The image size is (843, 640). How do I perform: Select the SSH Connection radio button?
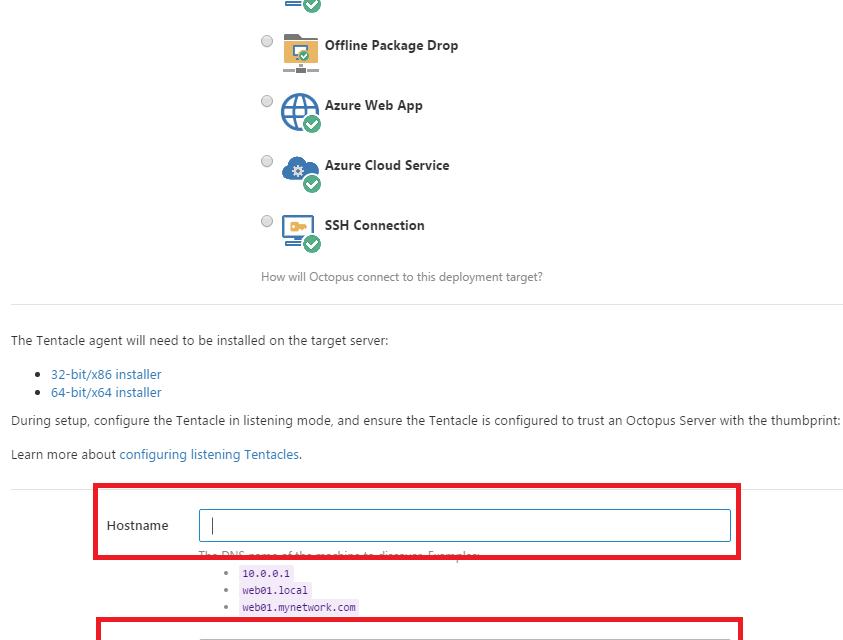point(267,221)
